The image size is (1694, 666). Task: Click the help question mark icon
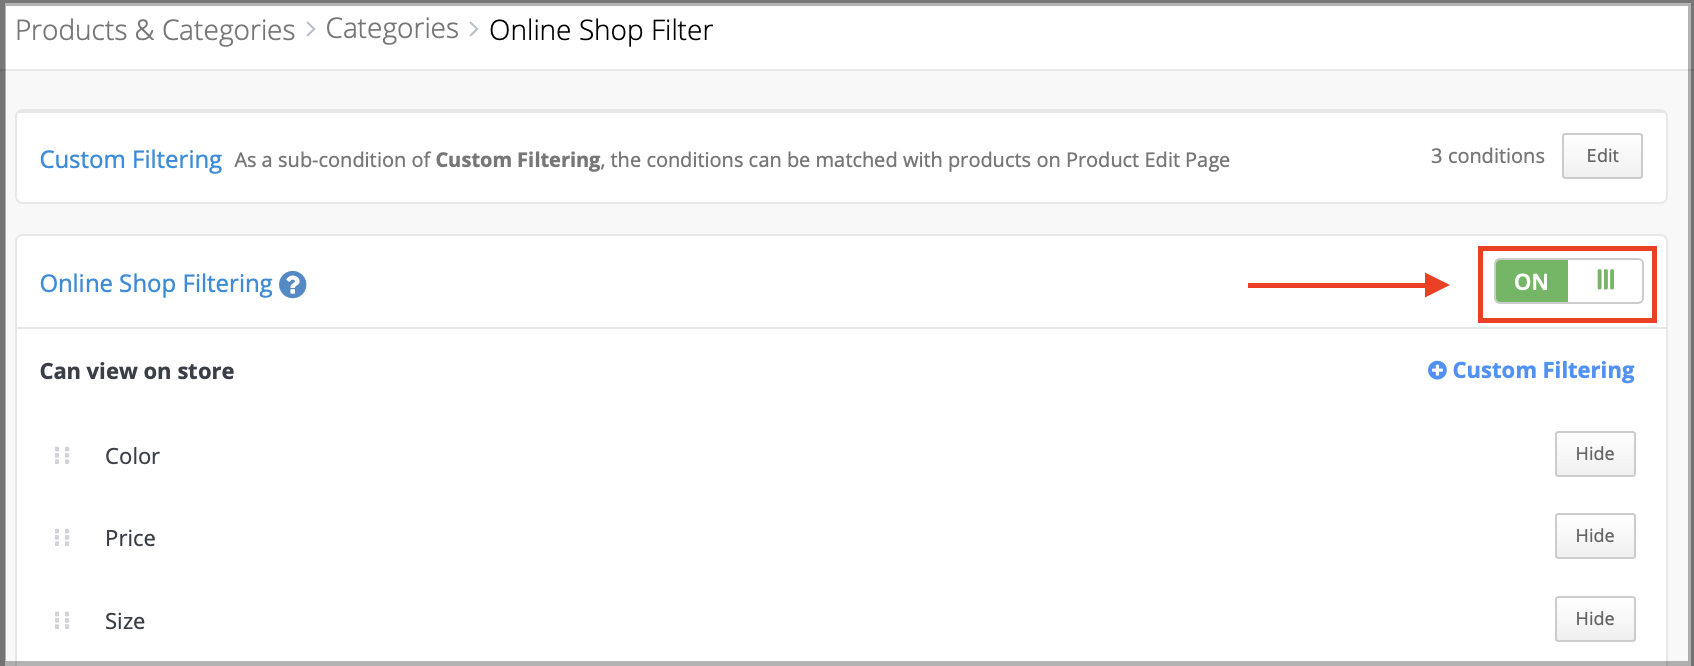(x=293, y=285)
